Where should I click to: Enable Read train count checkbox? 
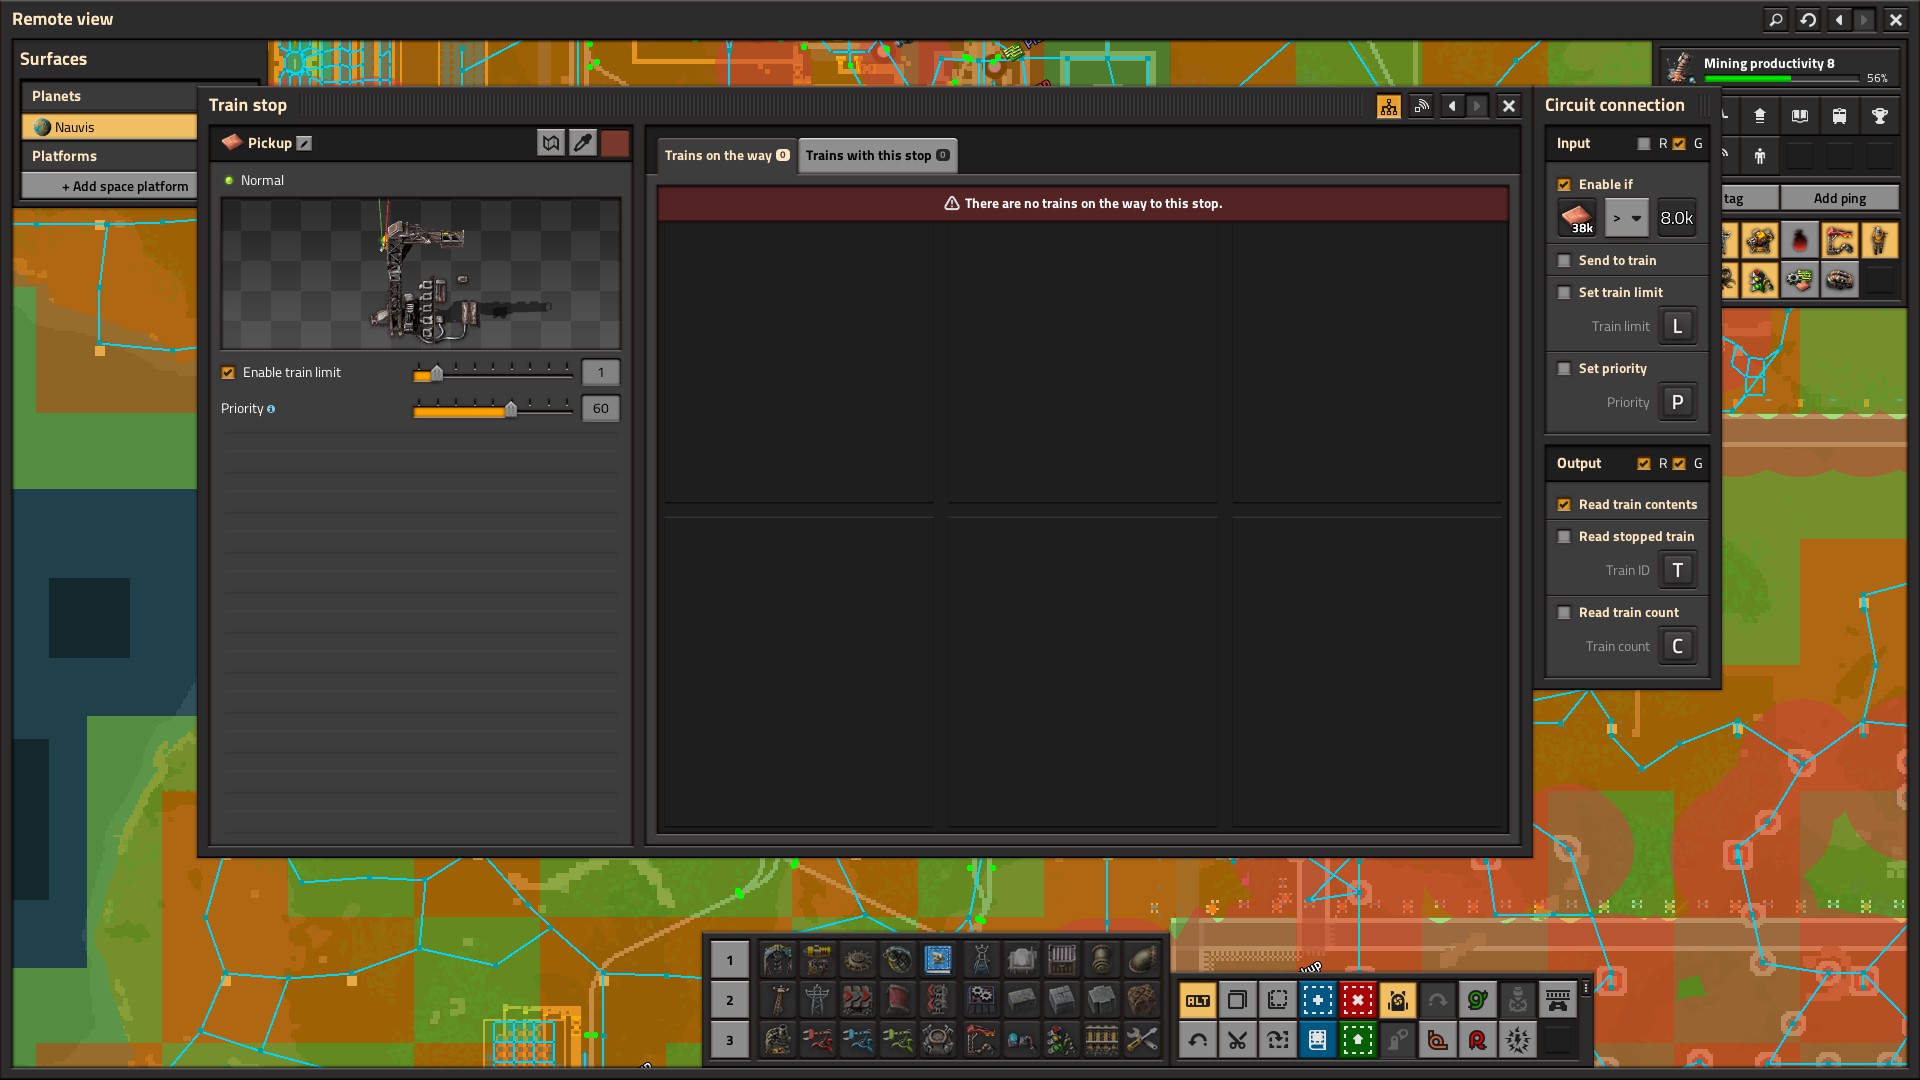(x=1564, y=613)
